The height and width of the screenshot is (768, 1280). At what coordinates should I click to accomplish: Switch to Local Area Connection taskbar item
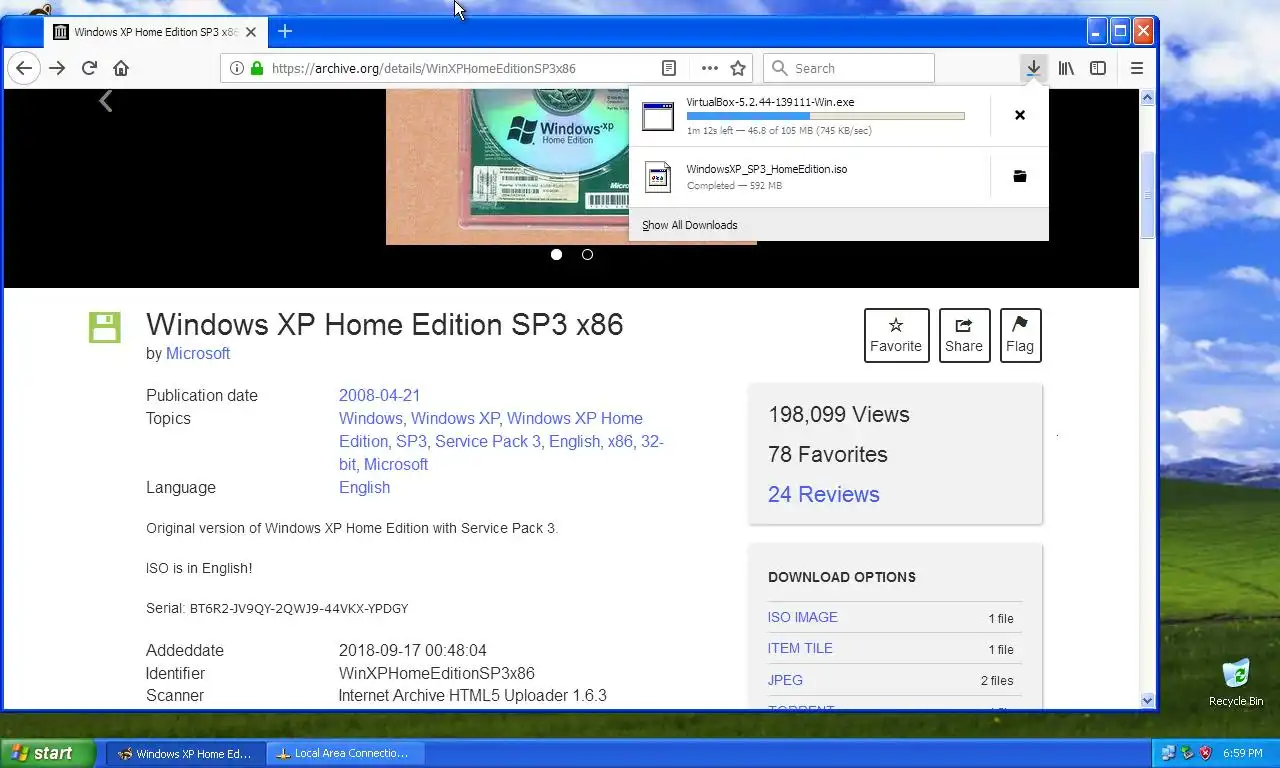click(345, 753)
